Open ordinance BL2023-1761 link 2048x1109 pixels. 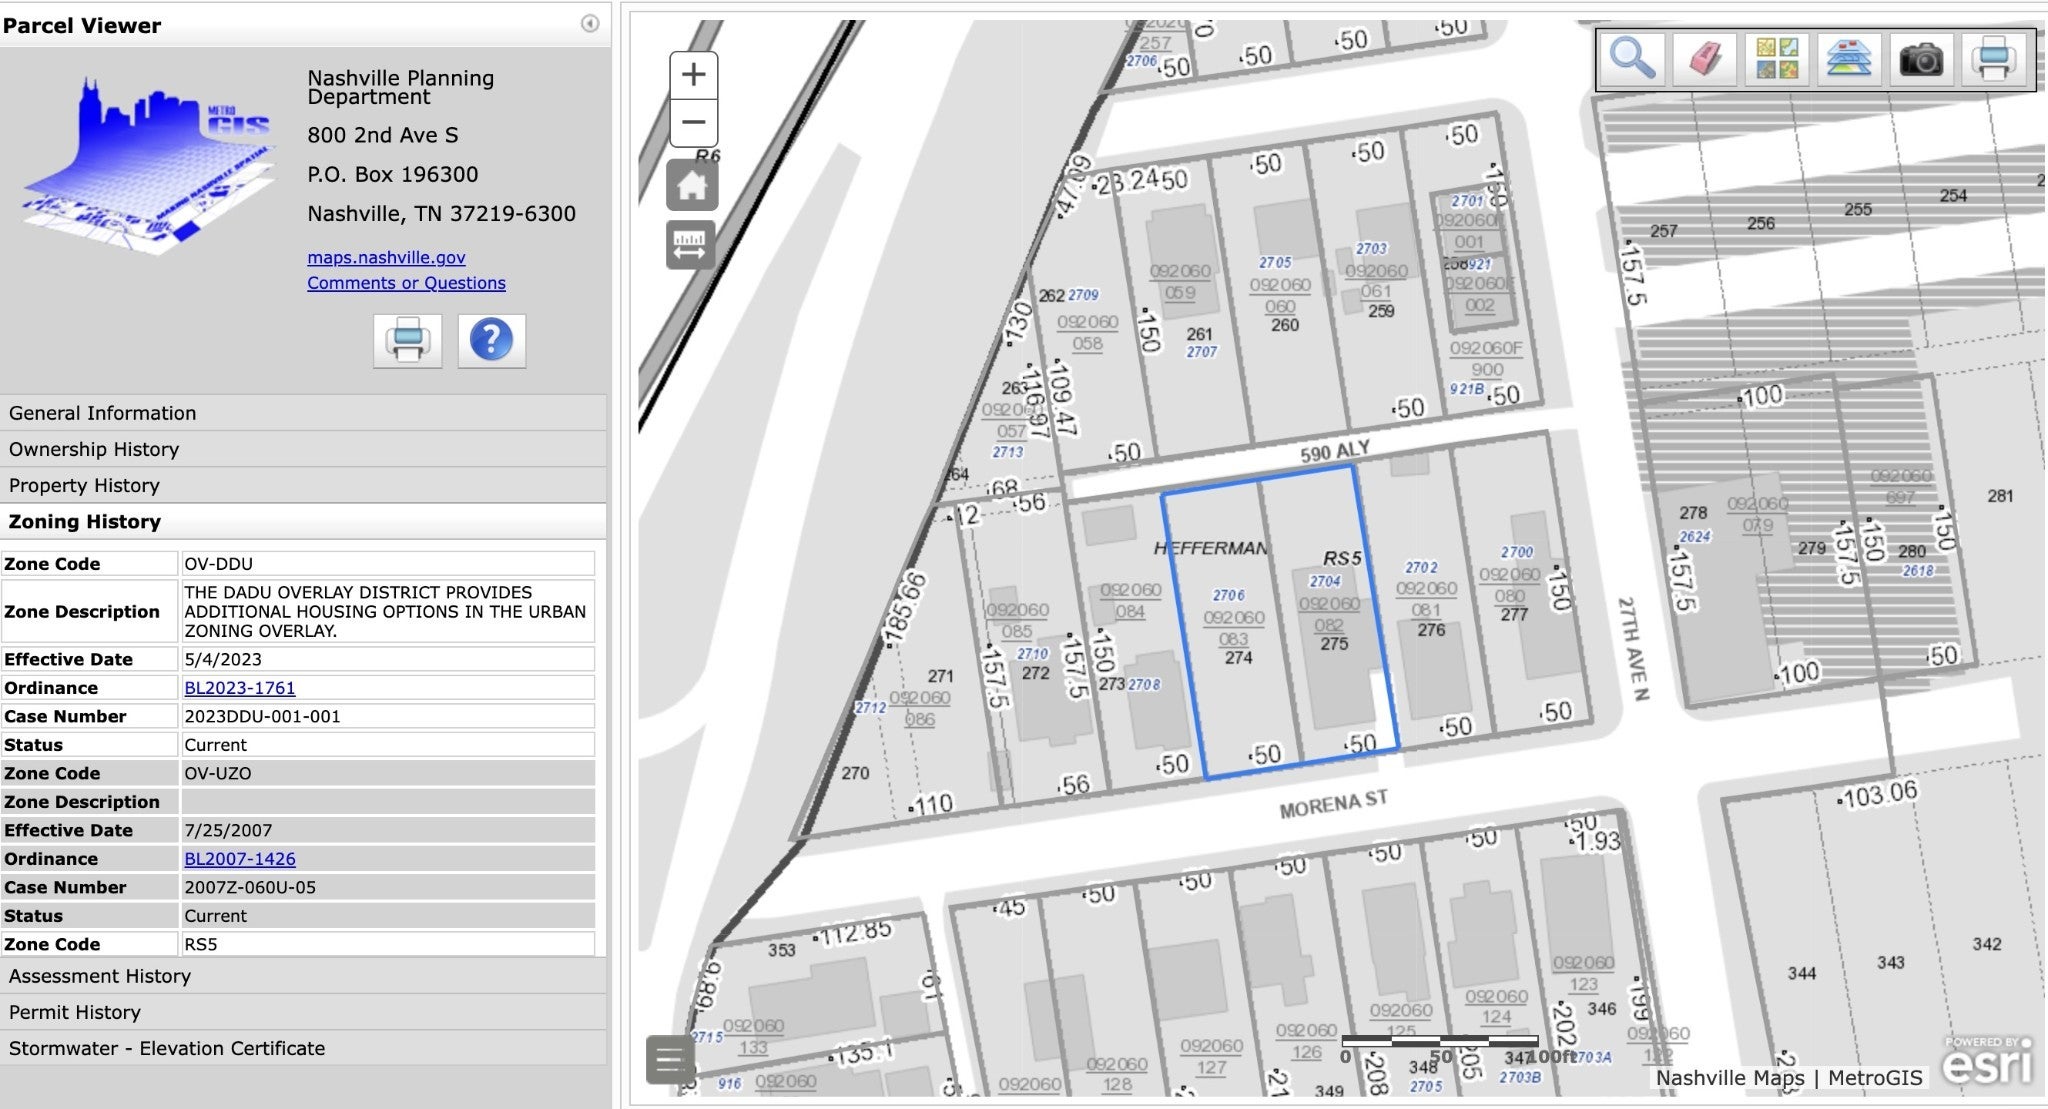(x=240, y=688)
